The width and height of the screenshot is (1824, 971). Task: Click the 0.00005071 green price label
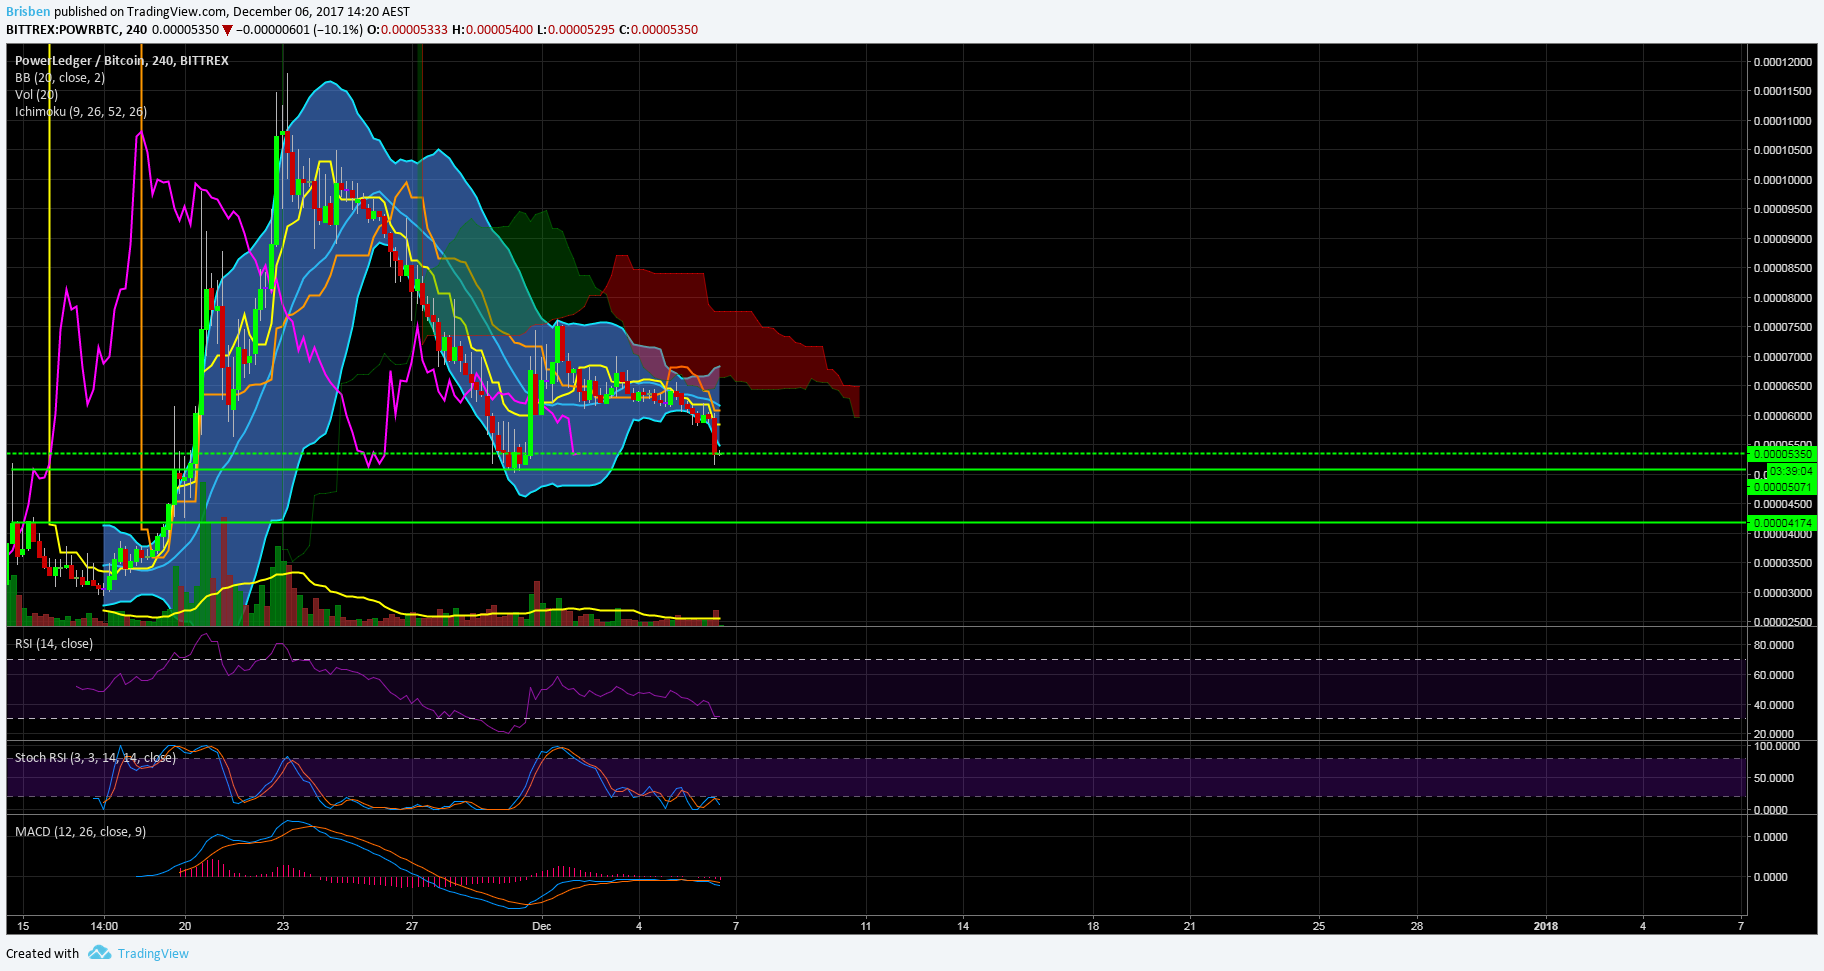(x=1781, y=487)
